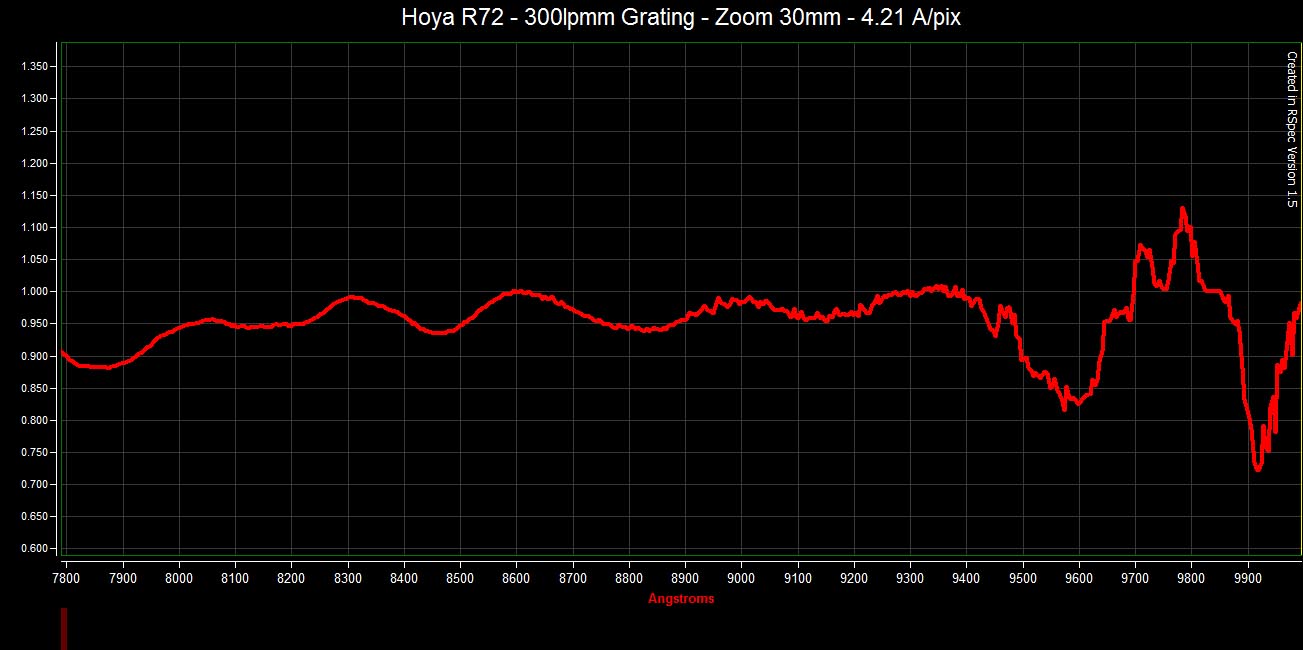Image resolution: width=1303 pixels, height=650 pixels.
Task: Click the deepest curve dip near 9900 Angstroms
Action: click(x=1257, y=468)
